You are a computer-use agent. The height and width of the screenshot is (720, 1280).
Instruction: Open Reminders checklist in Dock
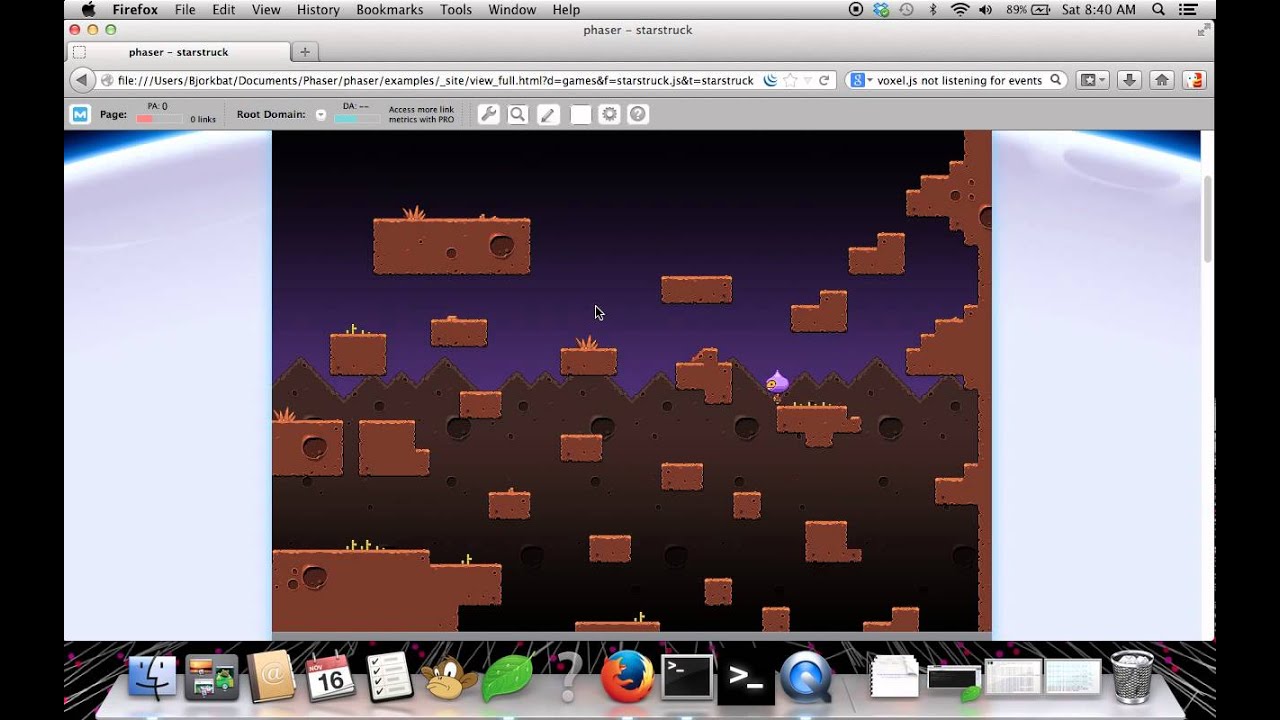[x=389, y=677]
